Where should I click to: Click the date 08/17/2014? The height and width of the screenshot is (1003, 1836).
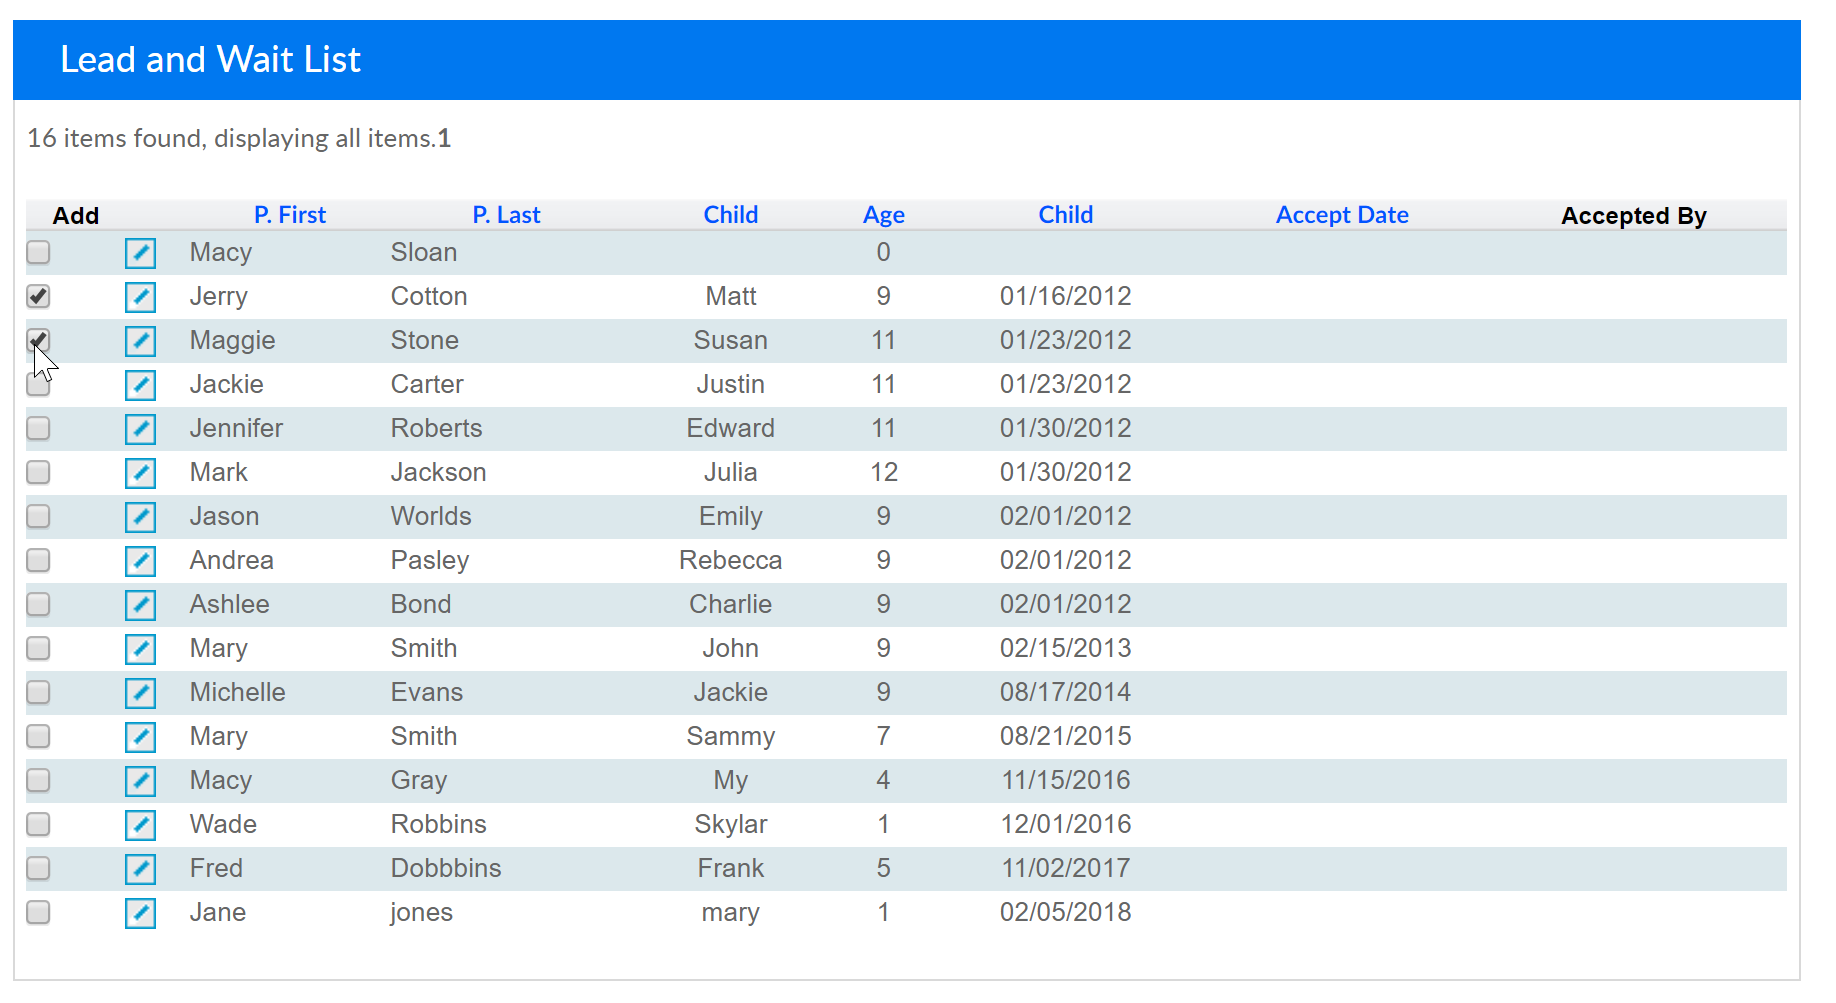pyautogui.click(x=1066, y=692)
